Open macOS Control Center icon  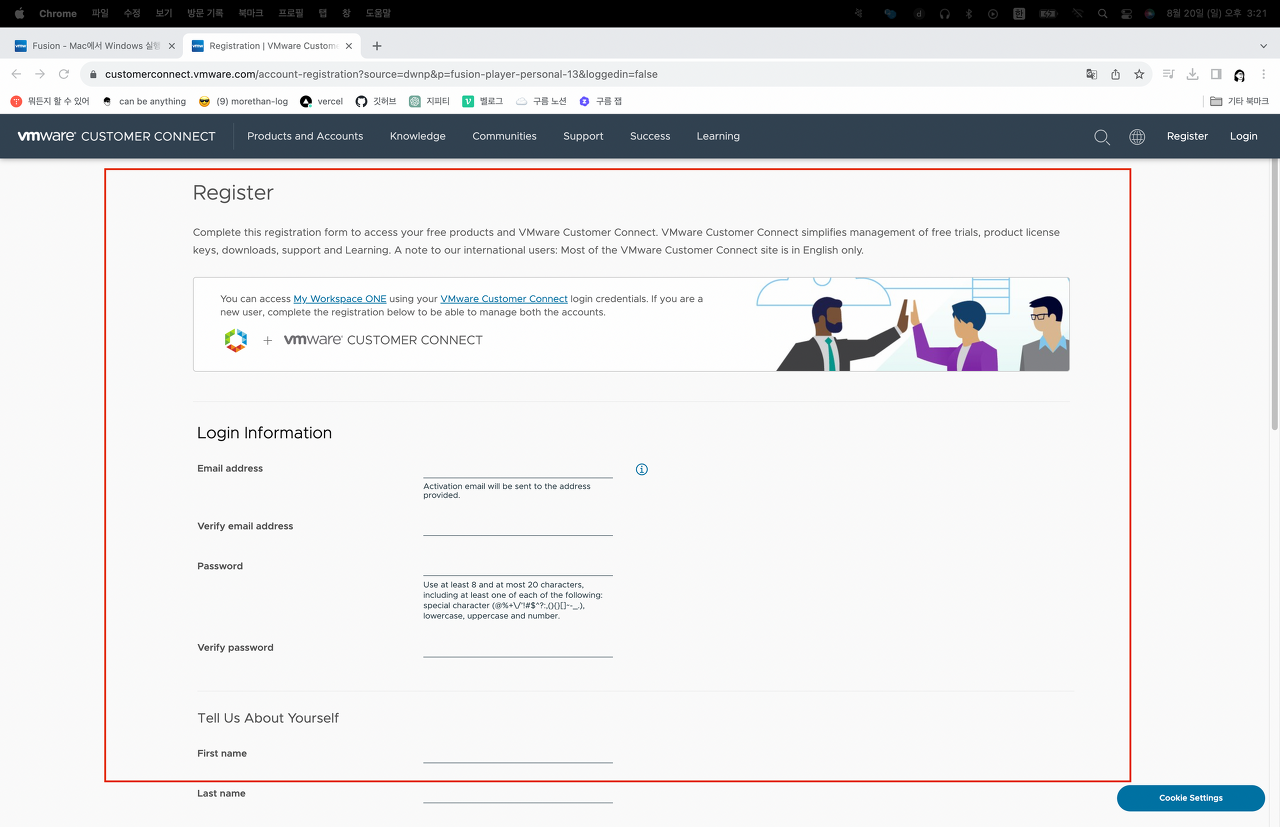[1126, 13]
